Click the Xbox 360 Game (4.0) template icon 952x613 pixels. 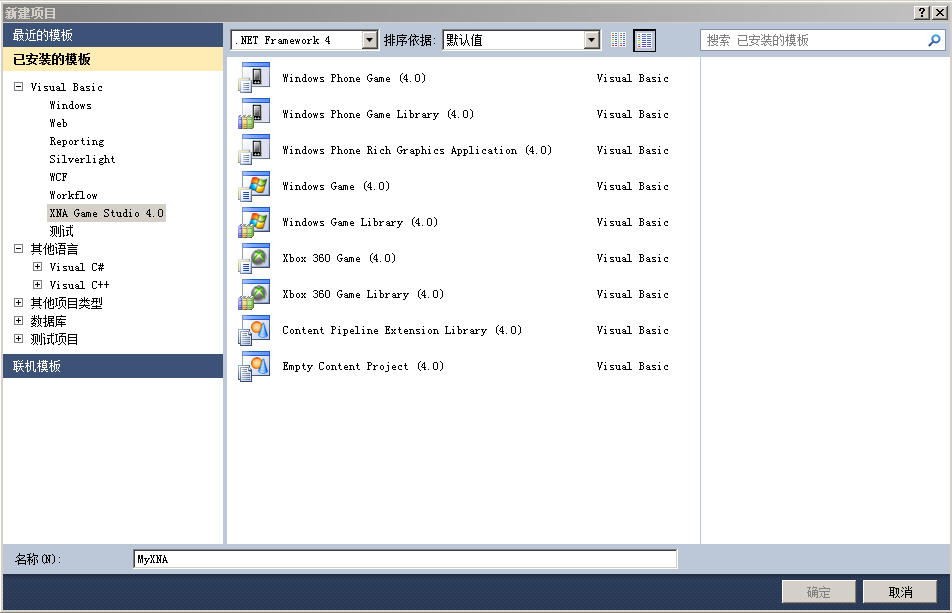[254, 258]
